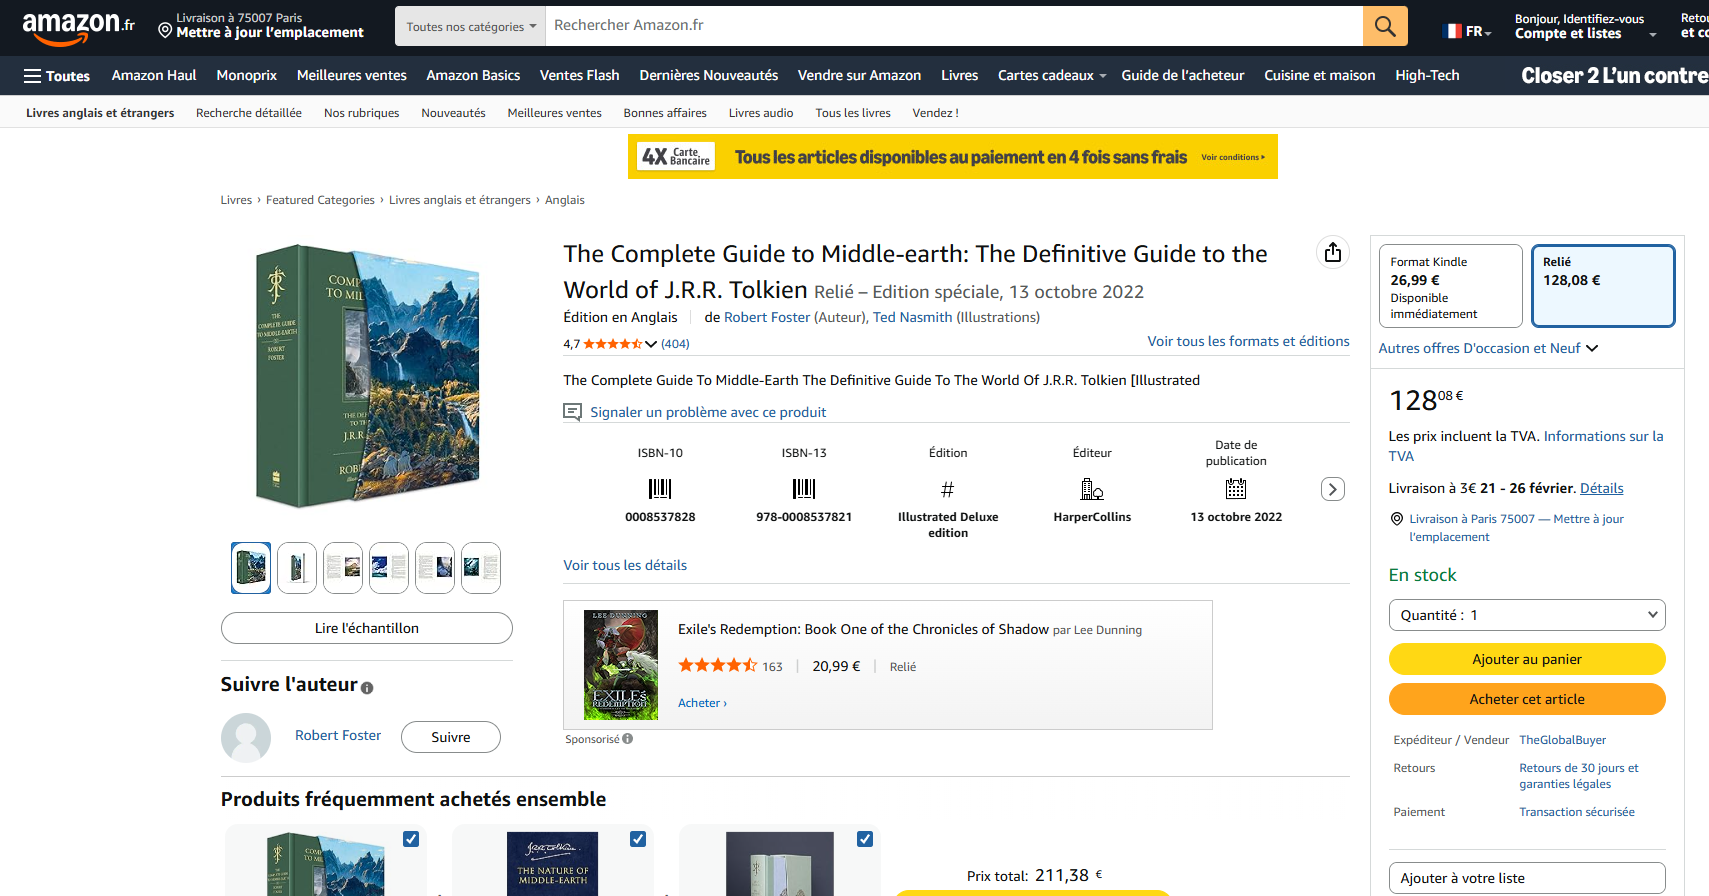
Task: Open Ted Nasmith illustrator link
Action: click(x=913, y=317)
